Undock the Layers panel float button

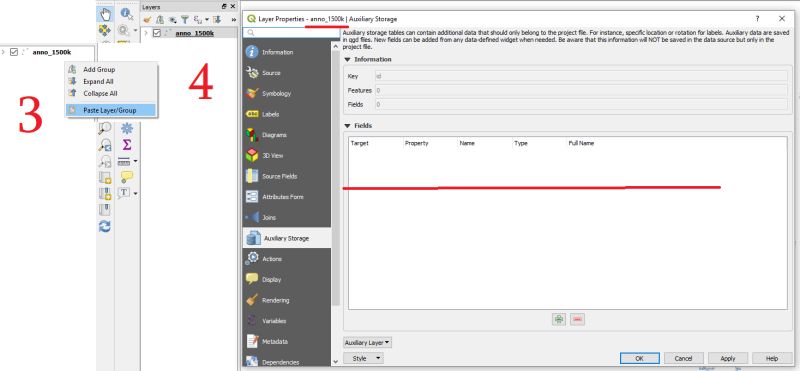(223, 7)
